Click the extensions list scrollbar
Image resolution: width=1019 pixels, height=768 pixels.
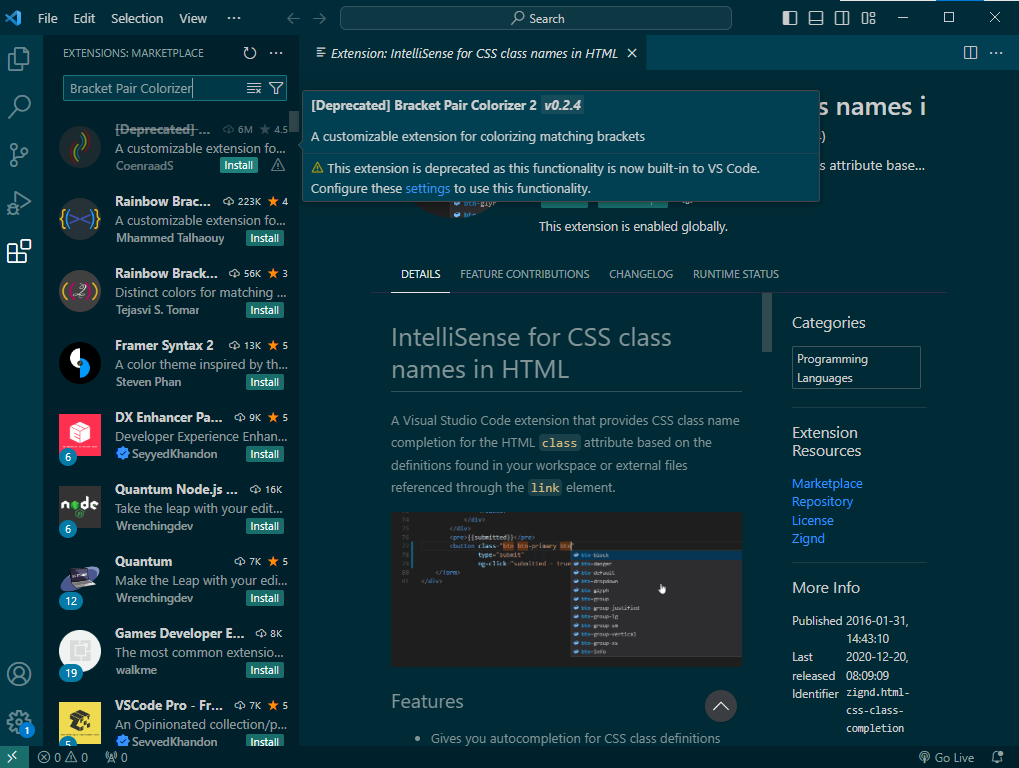[x=294, y=121]
